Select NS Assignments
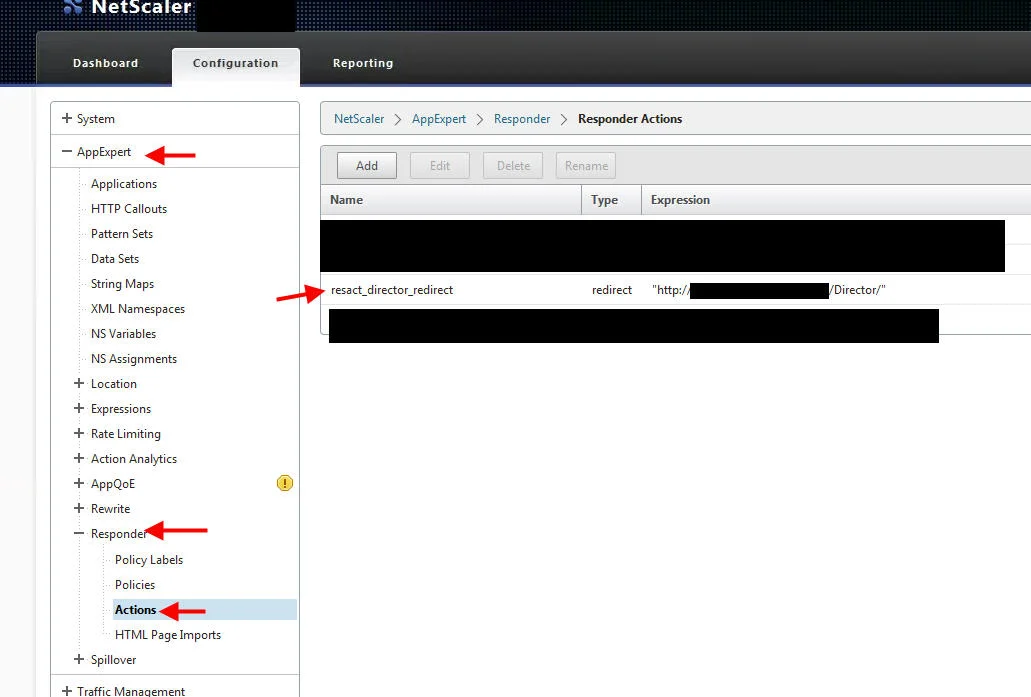 (x=134, y=358)
